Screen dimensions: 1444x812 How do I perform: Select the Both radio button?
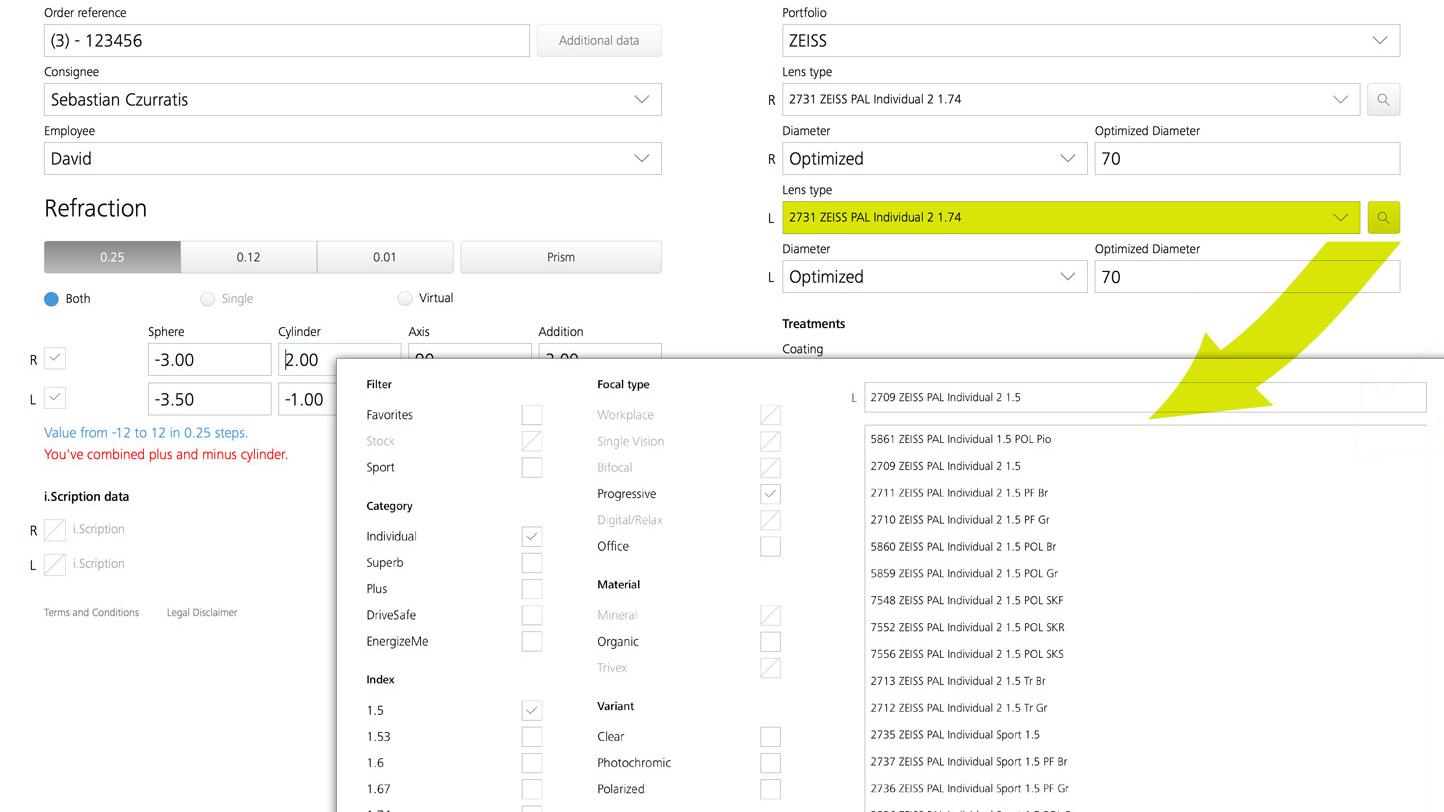(x=52, y=299)
